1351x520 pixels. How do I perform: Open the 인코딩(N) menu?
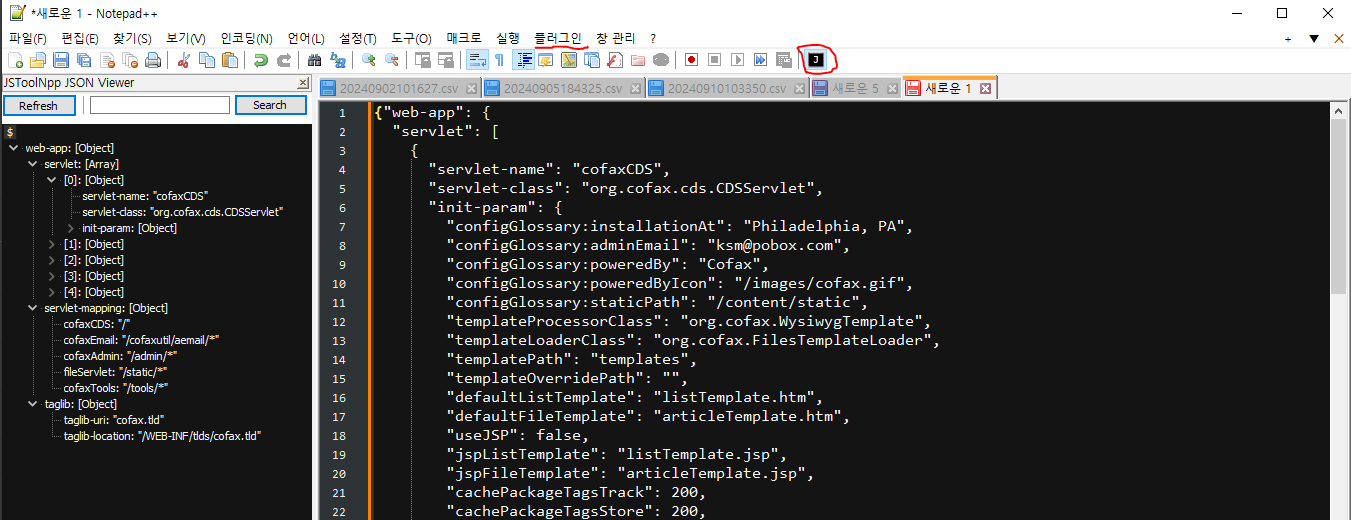point(246,38)
